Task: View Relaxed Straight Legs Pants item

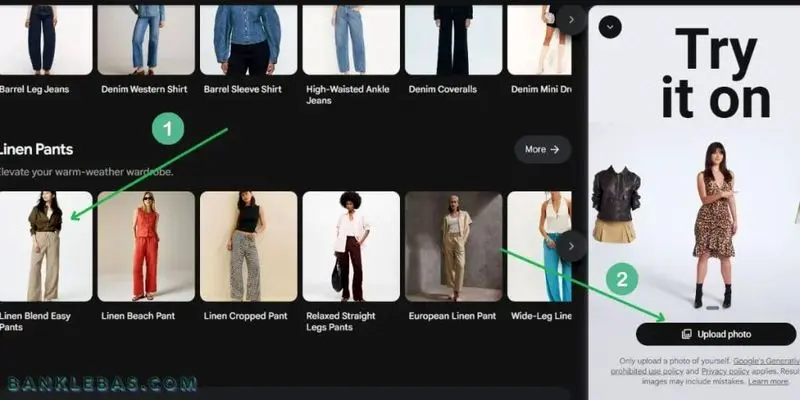Action: pyautogui.click(x=350, y=246)
